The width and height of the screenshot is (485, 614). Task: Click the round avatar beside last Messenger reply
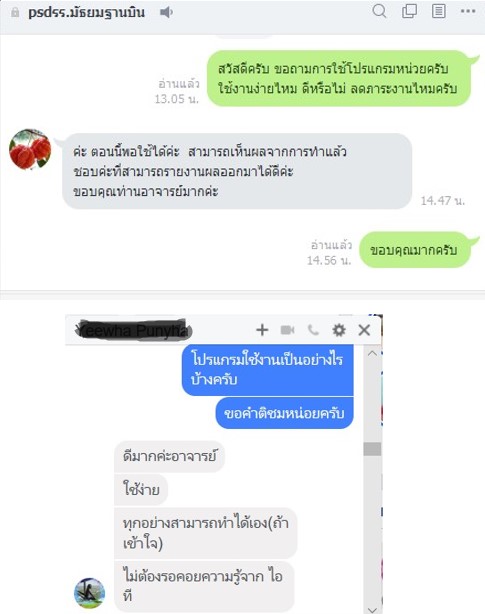pos(89,593)
